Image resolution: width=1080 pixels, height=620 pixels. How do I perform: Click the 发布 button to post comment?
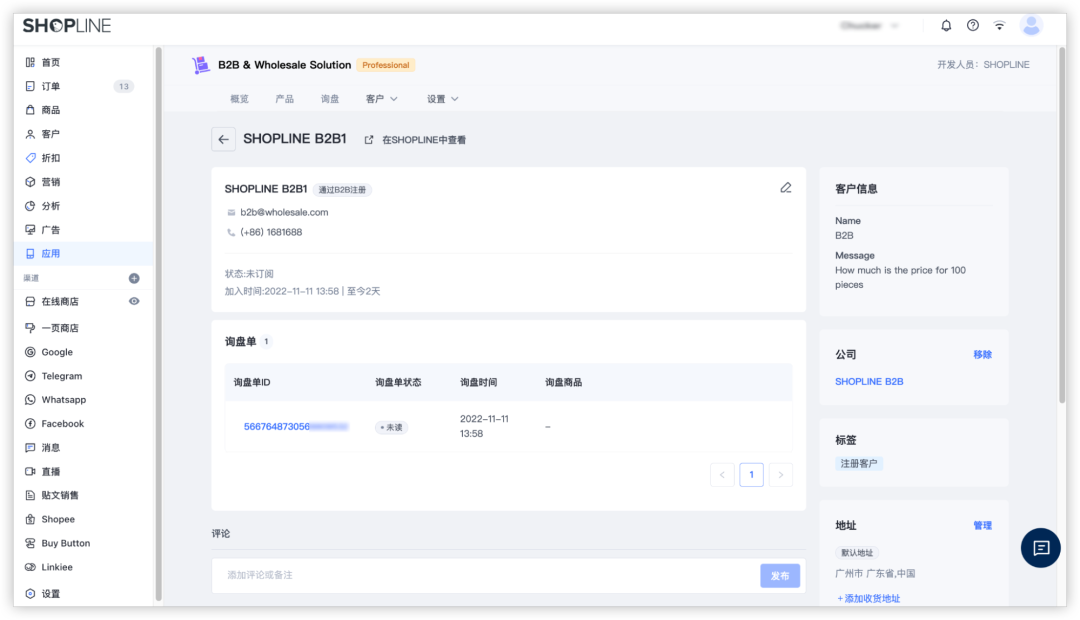coord(780,575)
